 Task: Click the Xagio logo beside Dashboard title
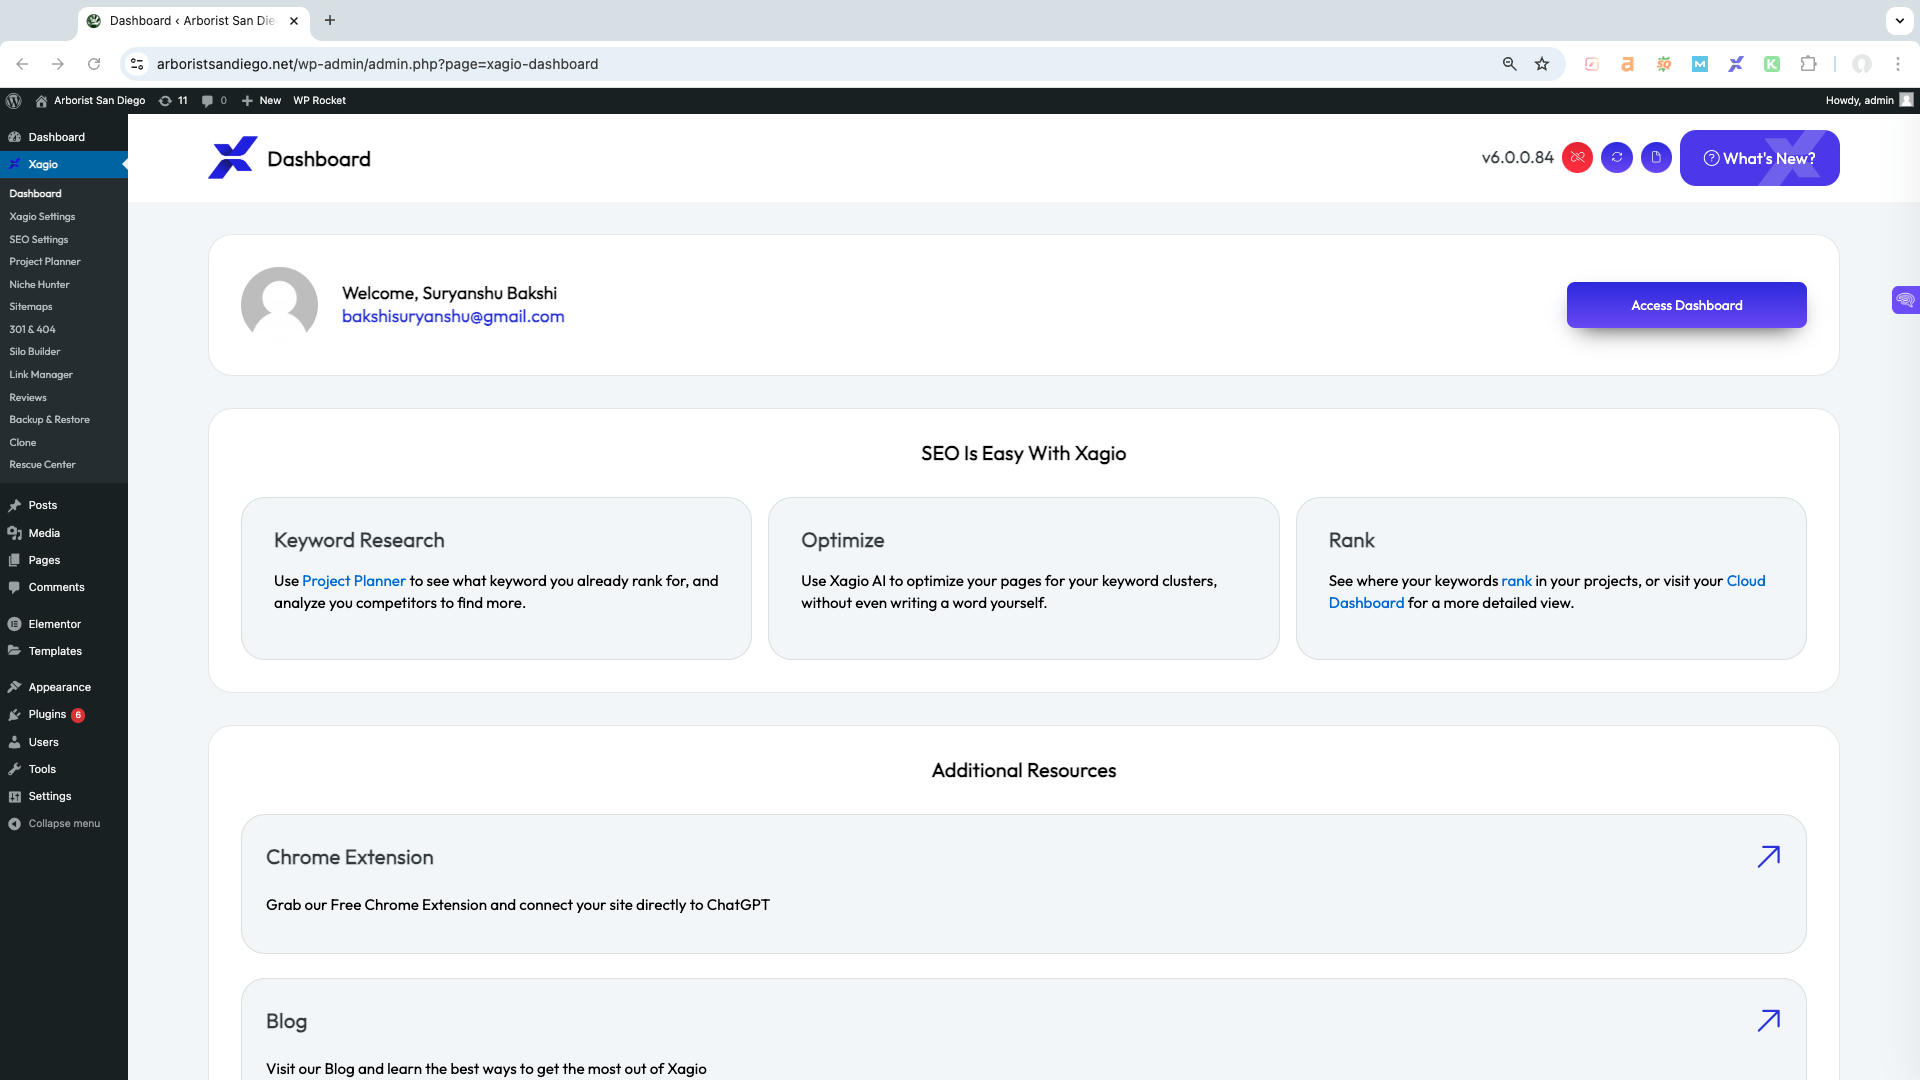pyautogui.click(x=233, y=158)
